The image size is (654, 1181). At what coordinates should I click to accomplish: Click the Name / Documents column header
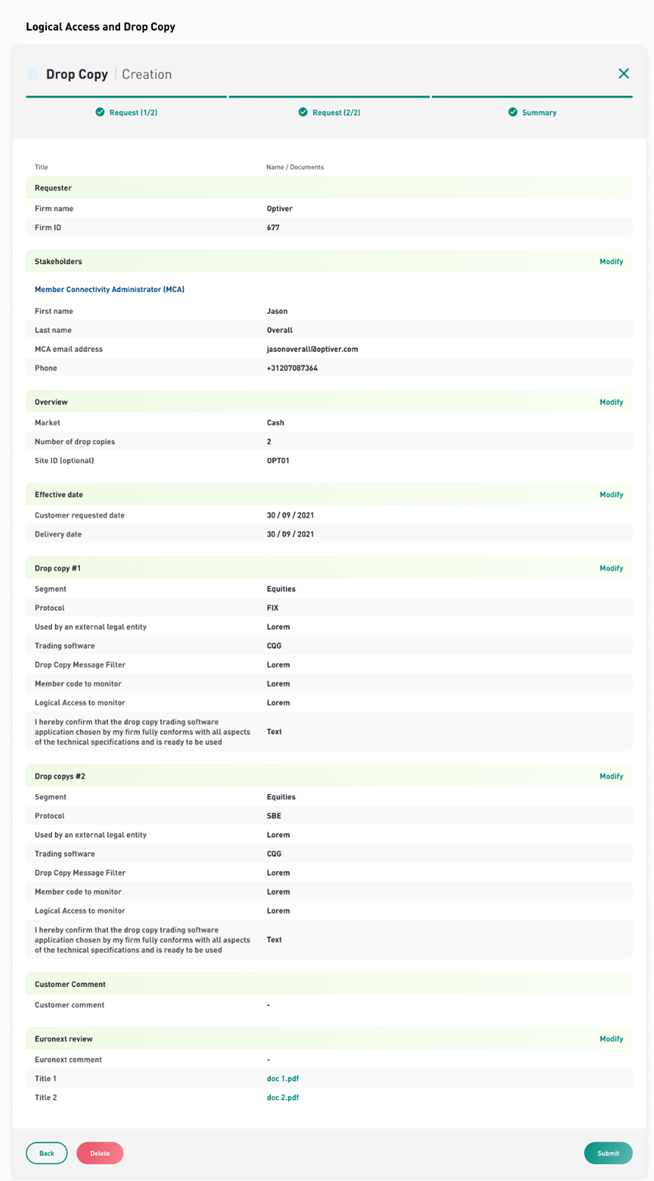pyautogui.click(x=295, y=167)
